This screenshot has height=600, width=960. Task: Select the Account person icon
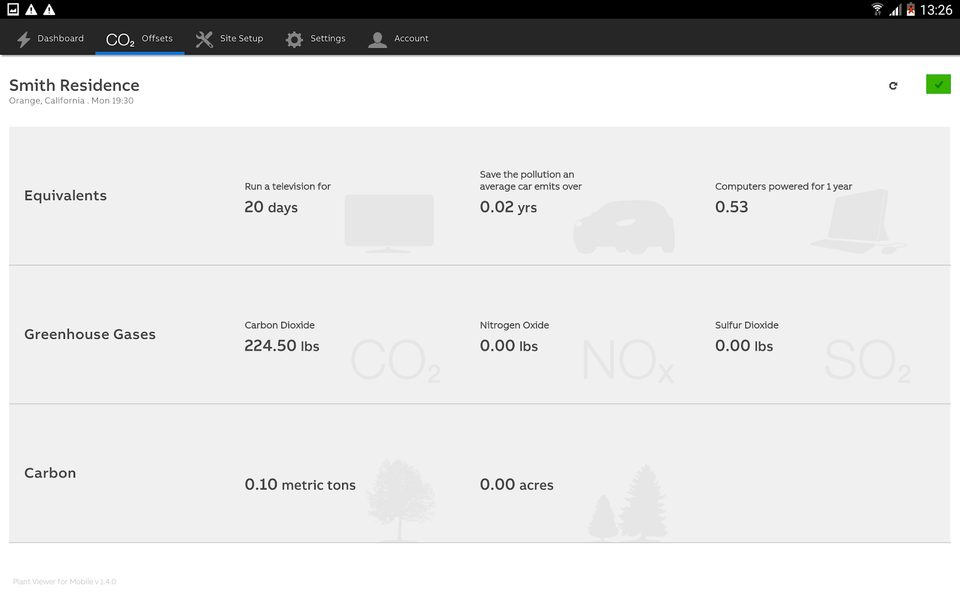tap(377, 39)
